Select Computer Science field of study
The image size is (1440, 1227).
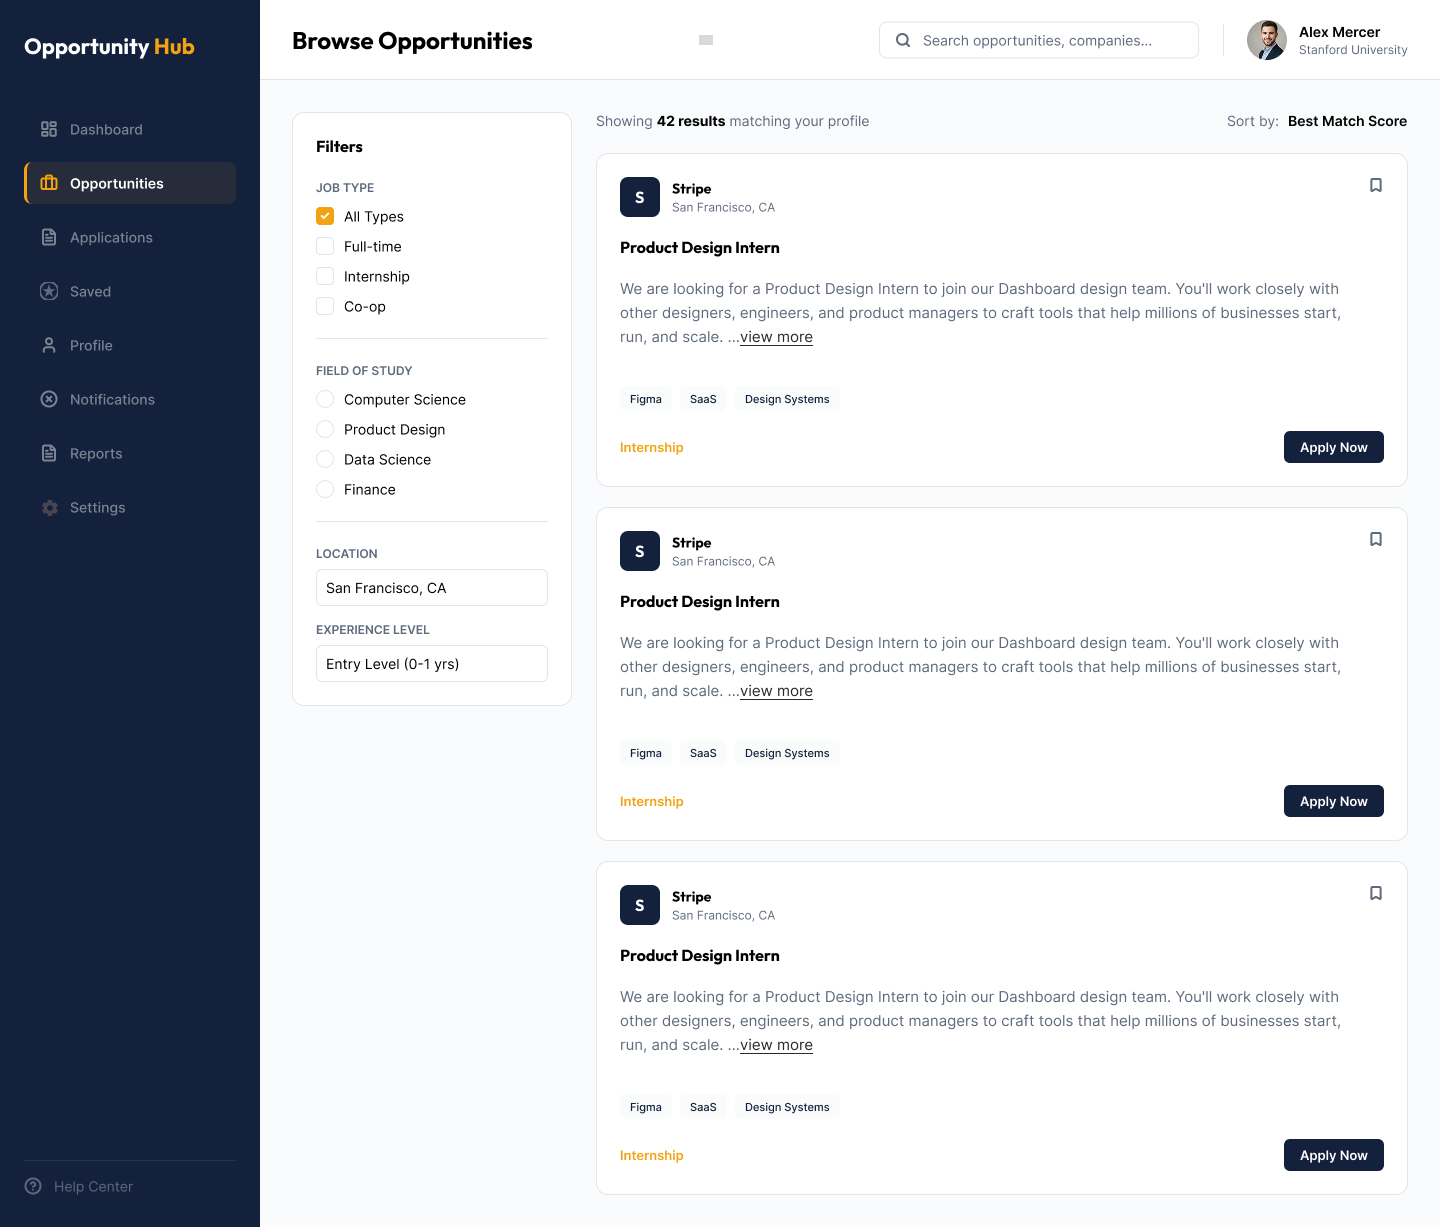pos(325,399)
